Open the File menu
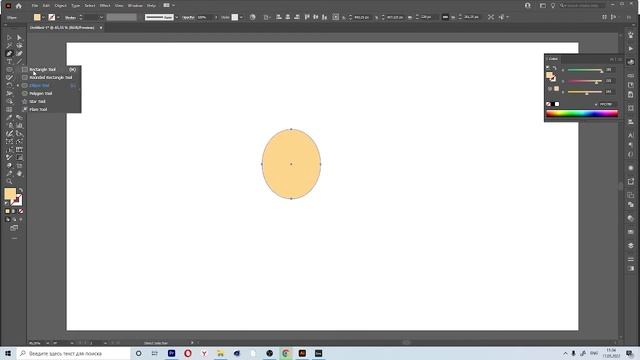 [x=35, y=6]
